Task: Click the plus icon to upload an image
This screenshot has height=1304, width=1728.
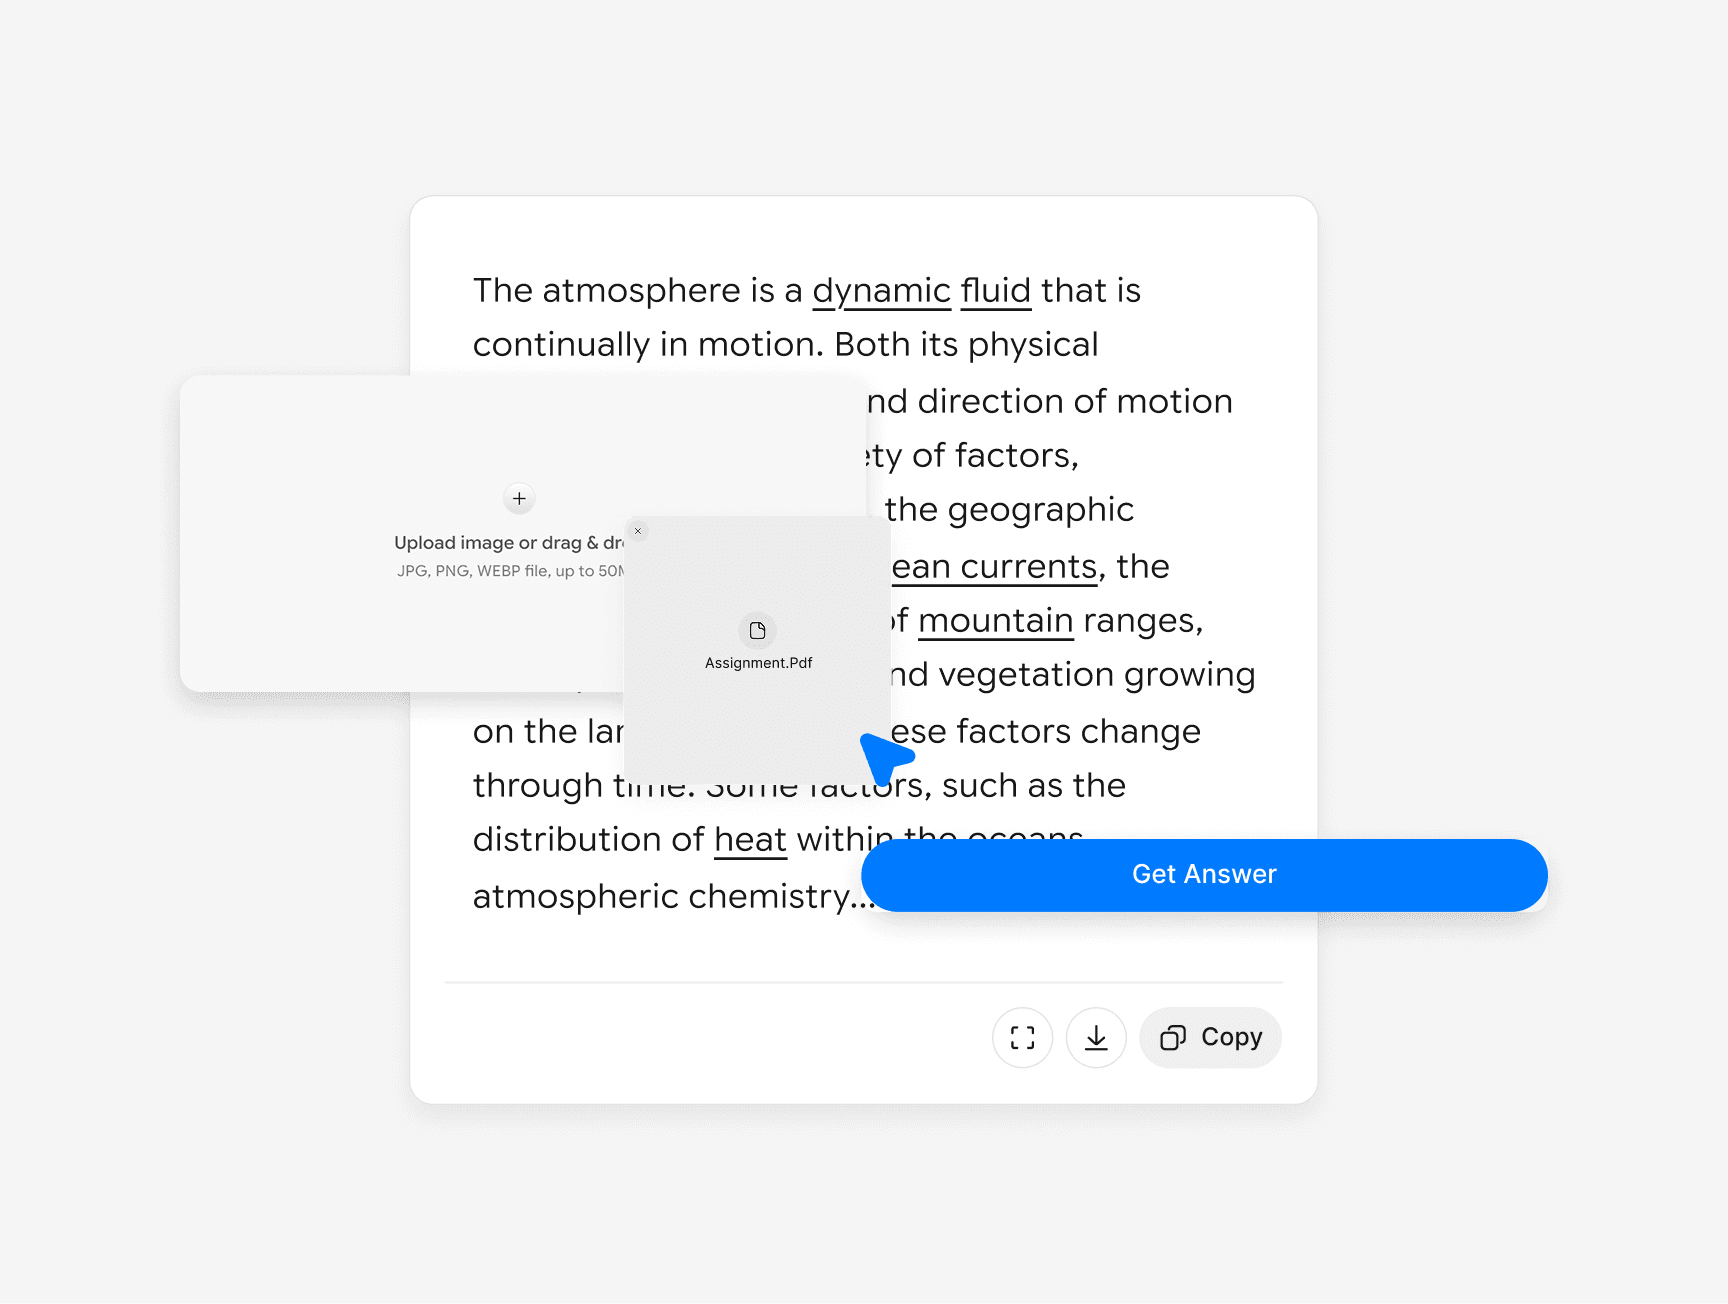Action: tap(519, 498)
